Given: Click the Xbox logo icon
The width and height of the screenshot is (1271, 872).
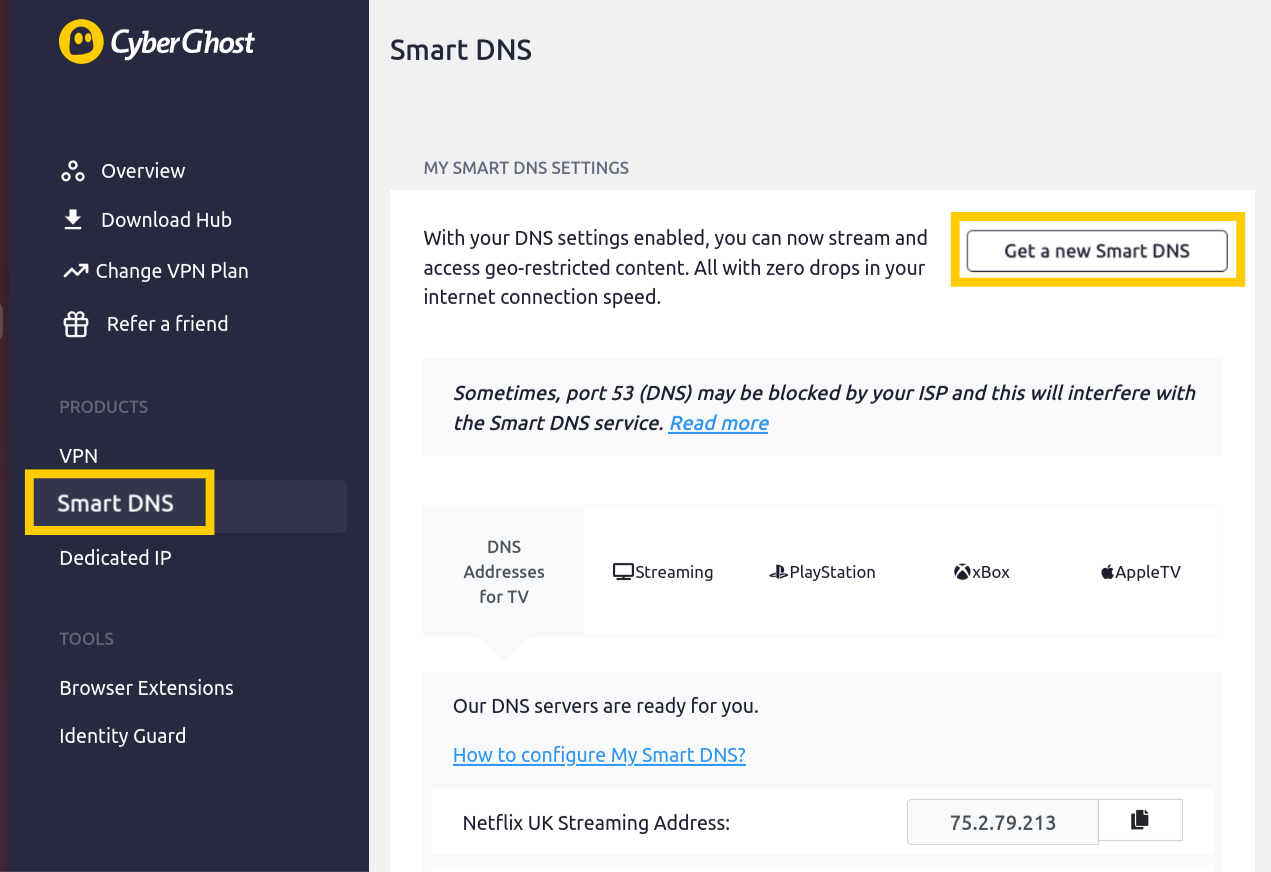Looking at the screenshot, I should 962,572.
